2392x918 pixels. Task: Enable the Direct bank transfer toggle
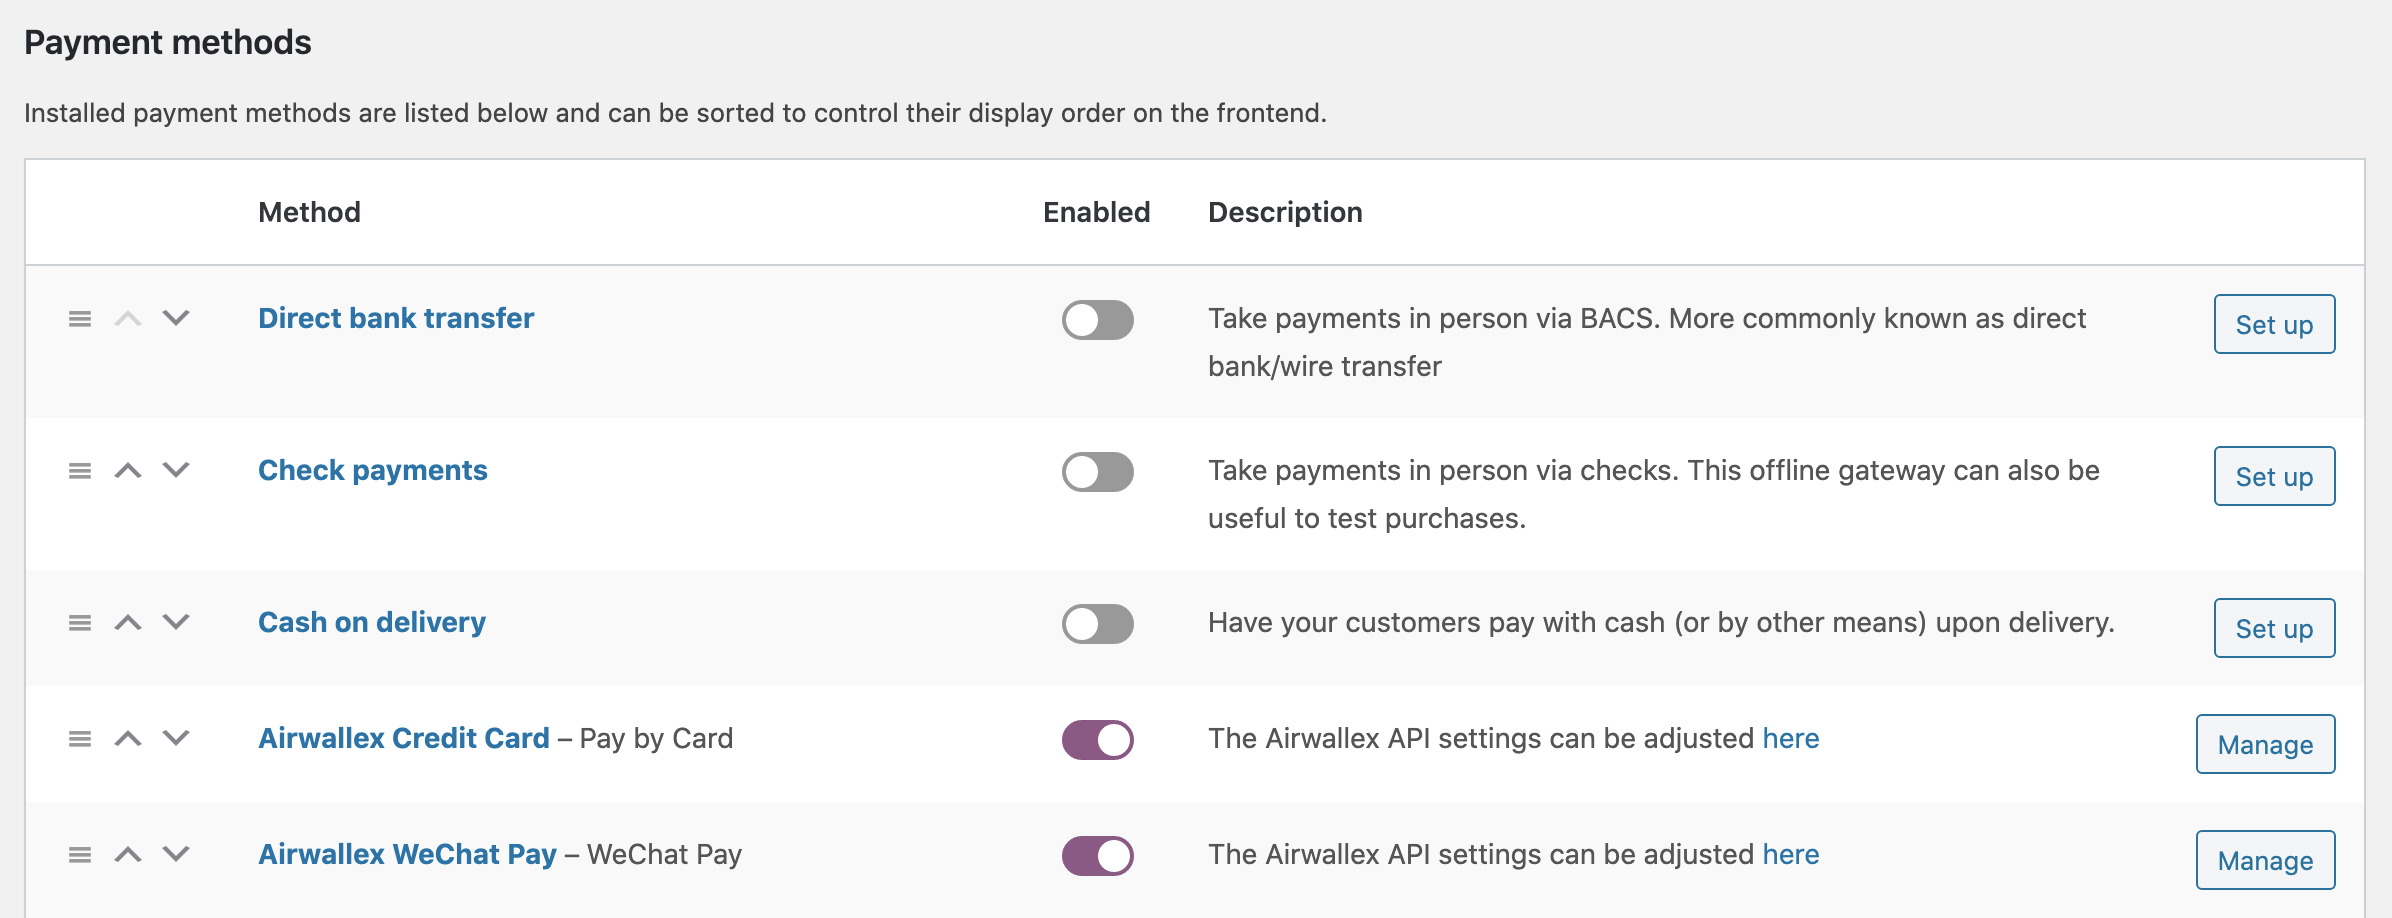pyautogui.click(x=1098, y=322)
